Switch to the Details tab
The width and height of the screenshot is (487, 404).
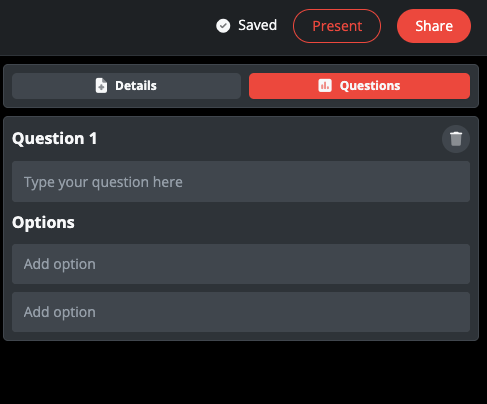pos(126,86)
